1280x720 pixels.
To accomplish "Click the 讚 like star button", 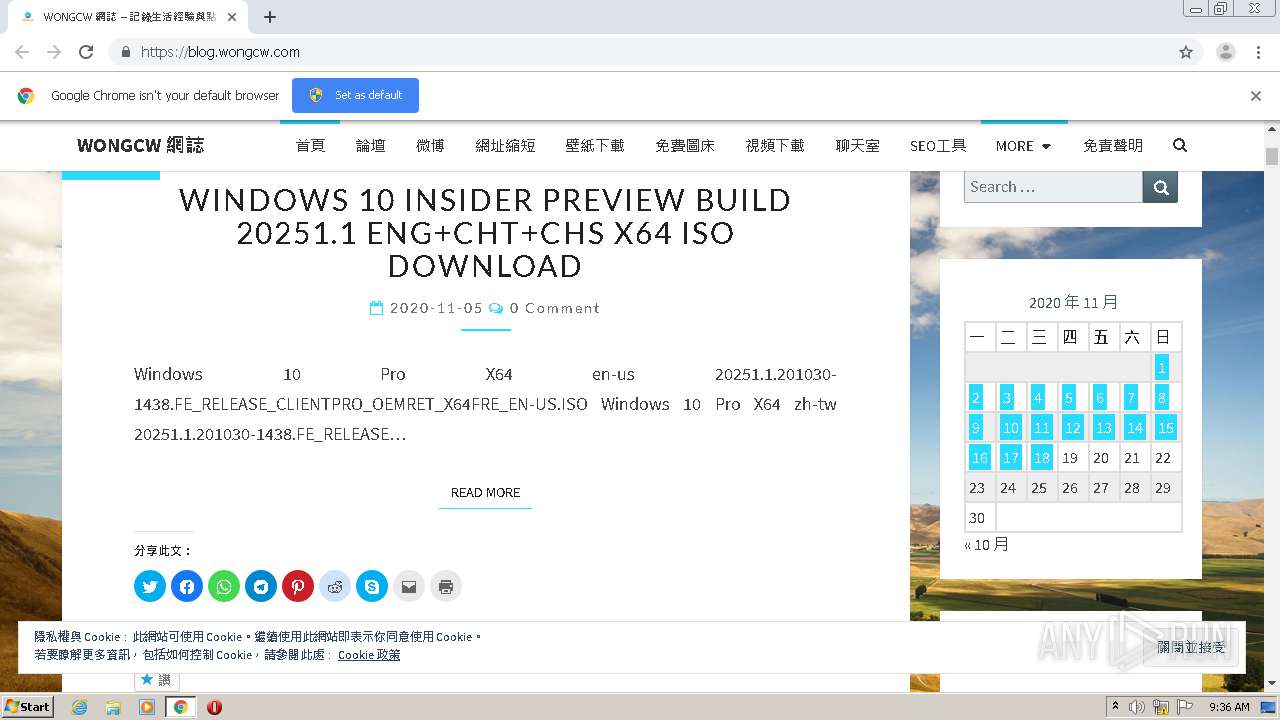I will coord(156,680).
